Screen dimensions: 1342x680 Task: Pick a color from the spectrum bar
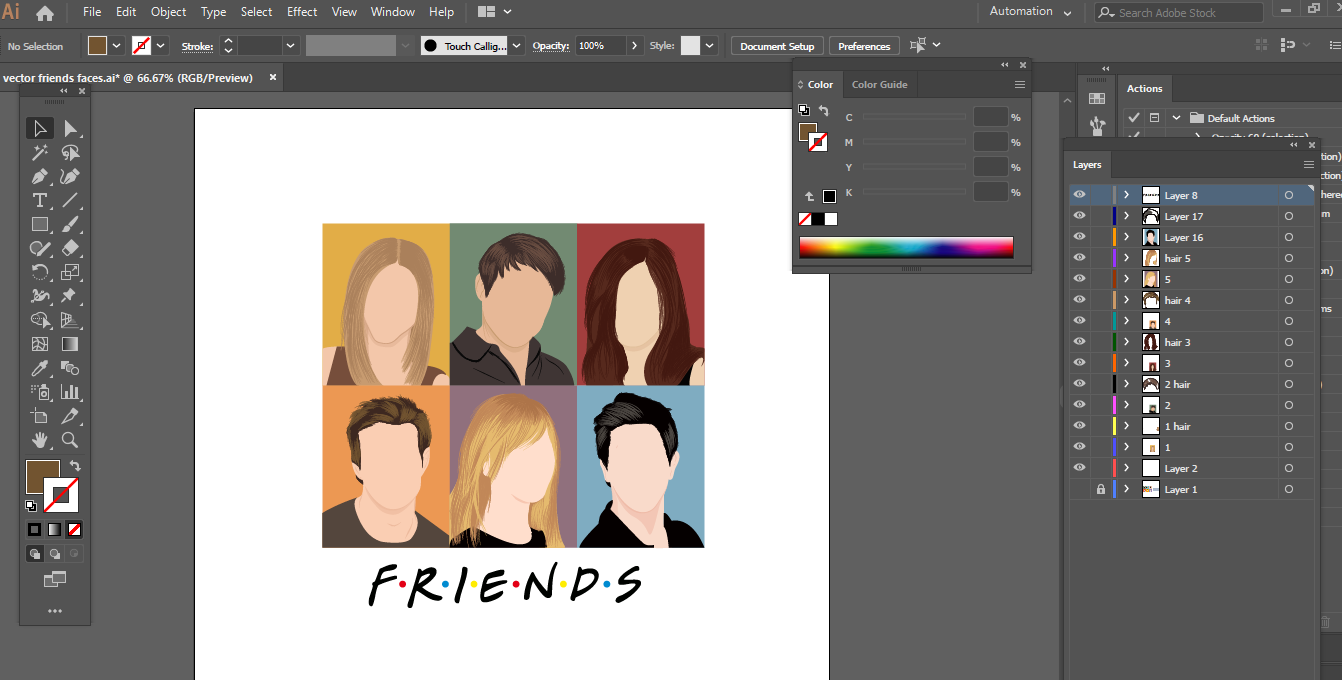coord(906,247)
